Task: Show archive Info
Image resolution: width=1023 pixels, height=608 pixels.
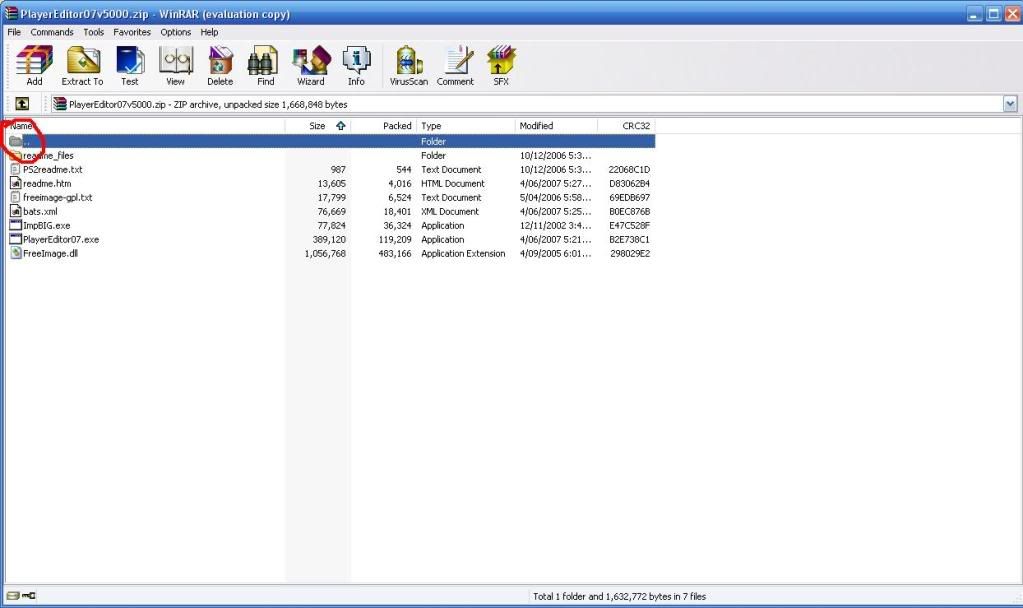Action: (x=356, y=66)
